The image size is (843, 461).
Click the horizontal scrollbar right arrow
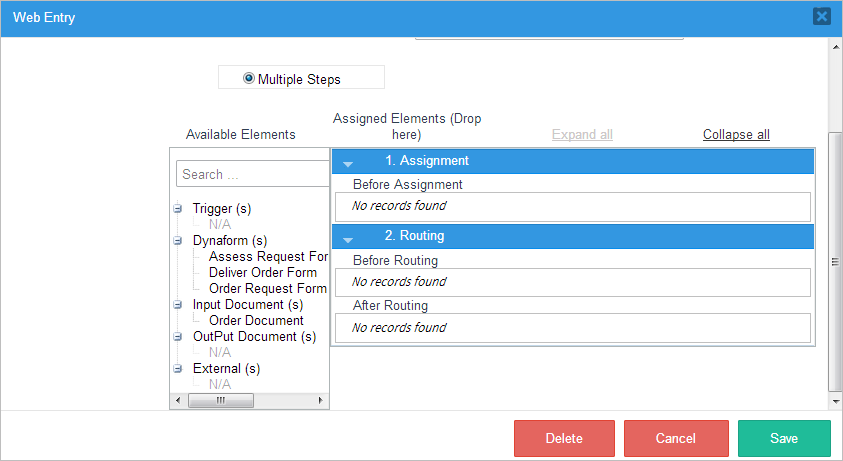(x=321, y=400)
